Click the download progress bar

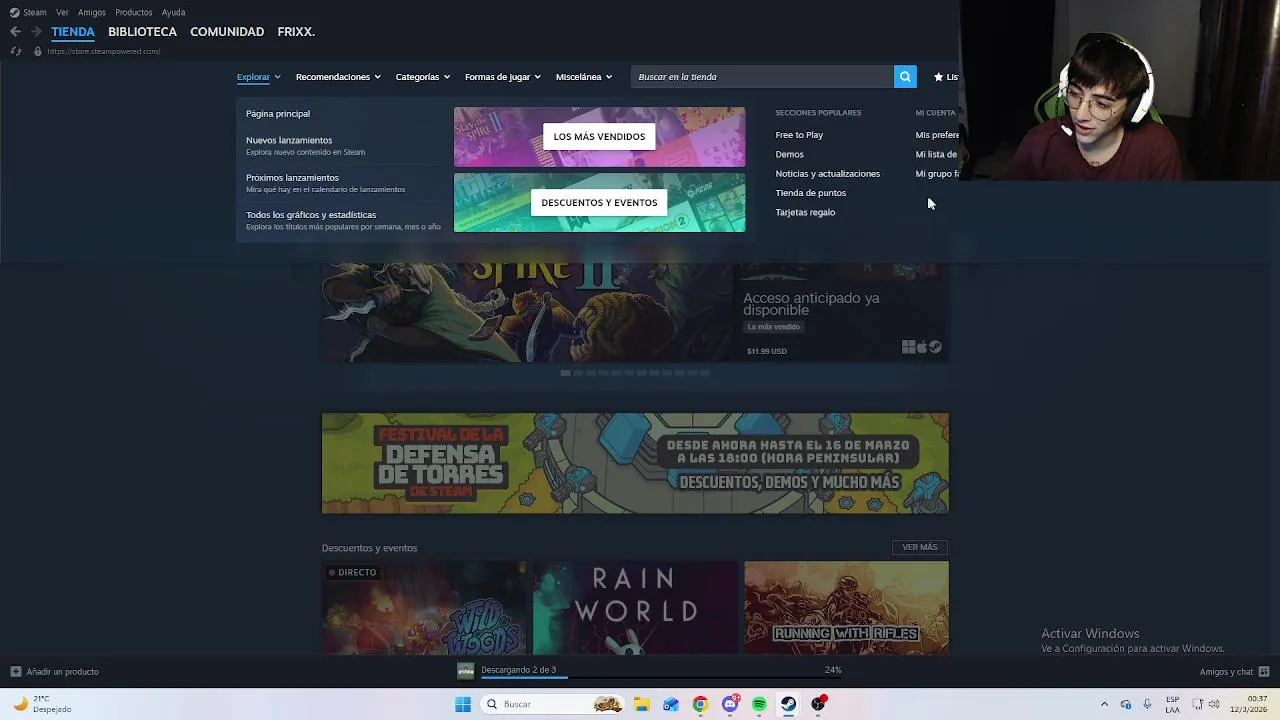pyautogui.click(x=663, y=677)
